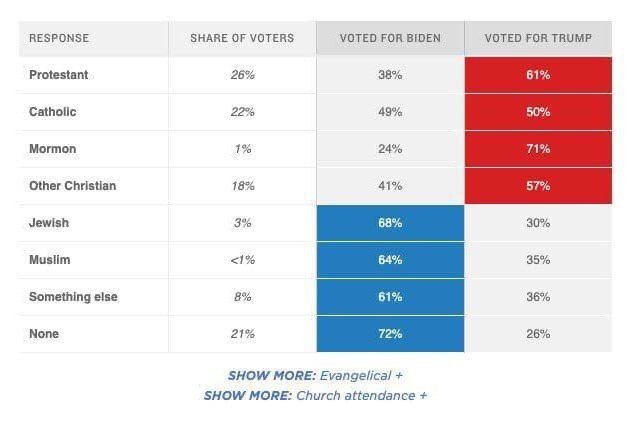Click the Muslim row label

tap(50, 260)
